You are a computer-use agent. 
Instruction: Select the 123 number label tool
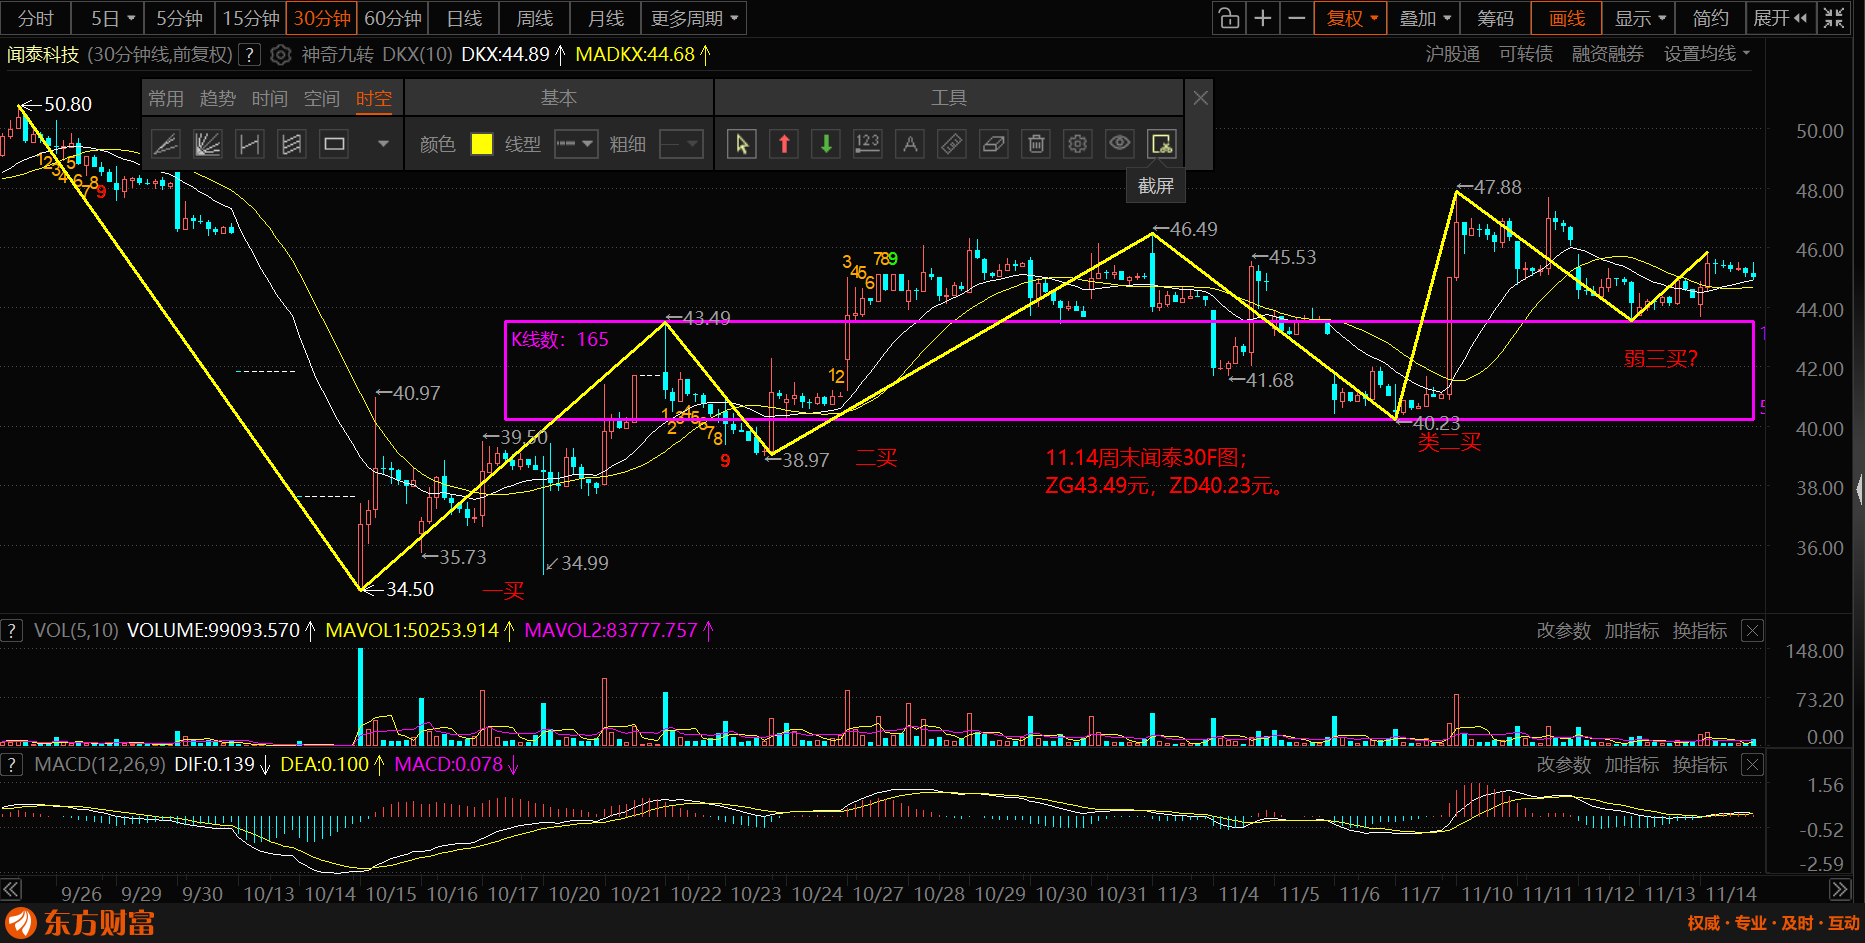[x=867, y=144]
